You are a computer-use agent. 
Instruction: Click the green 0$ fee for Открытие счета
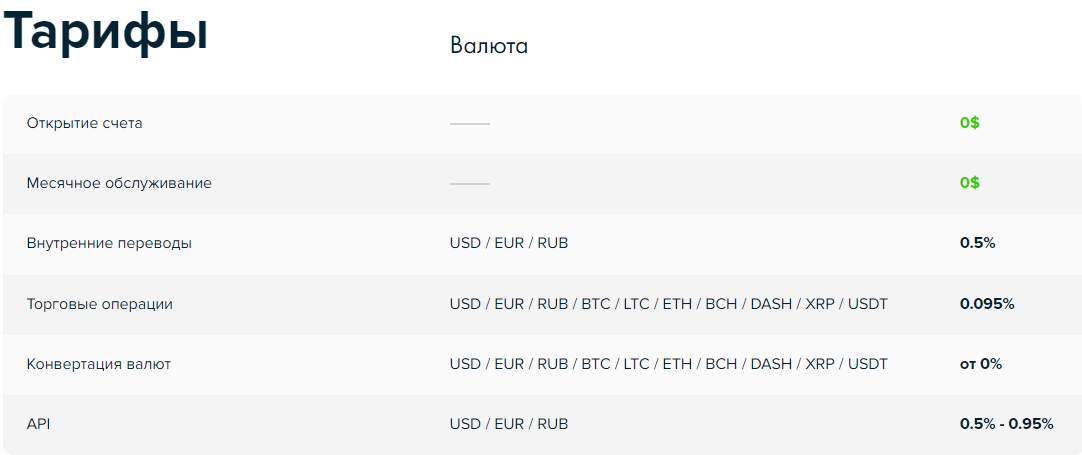(970, 124)
